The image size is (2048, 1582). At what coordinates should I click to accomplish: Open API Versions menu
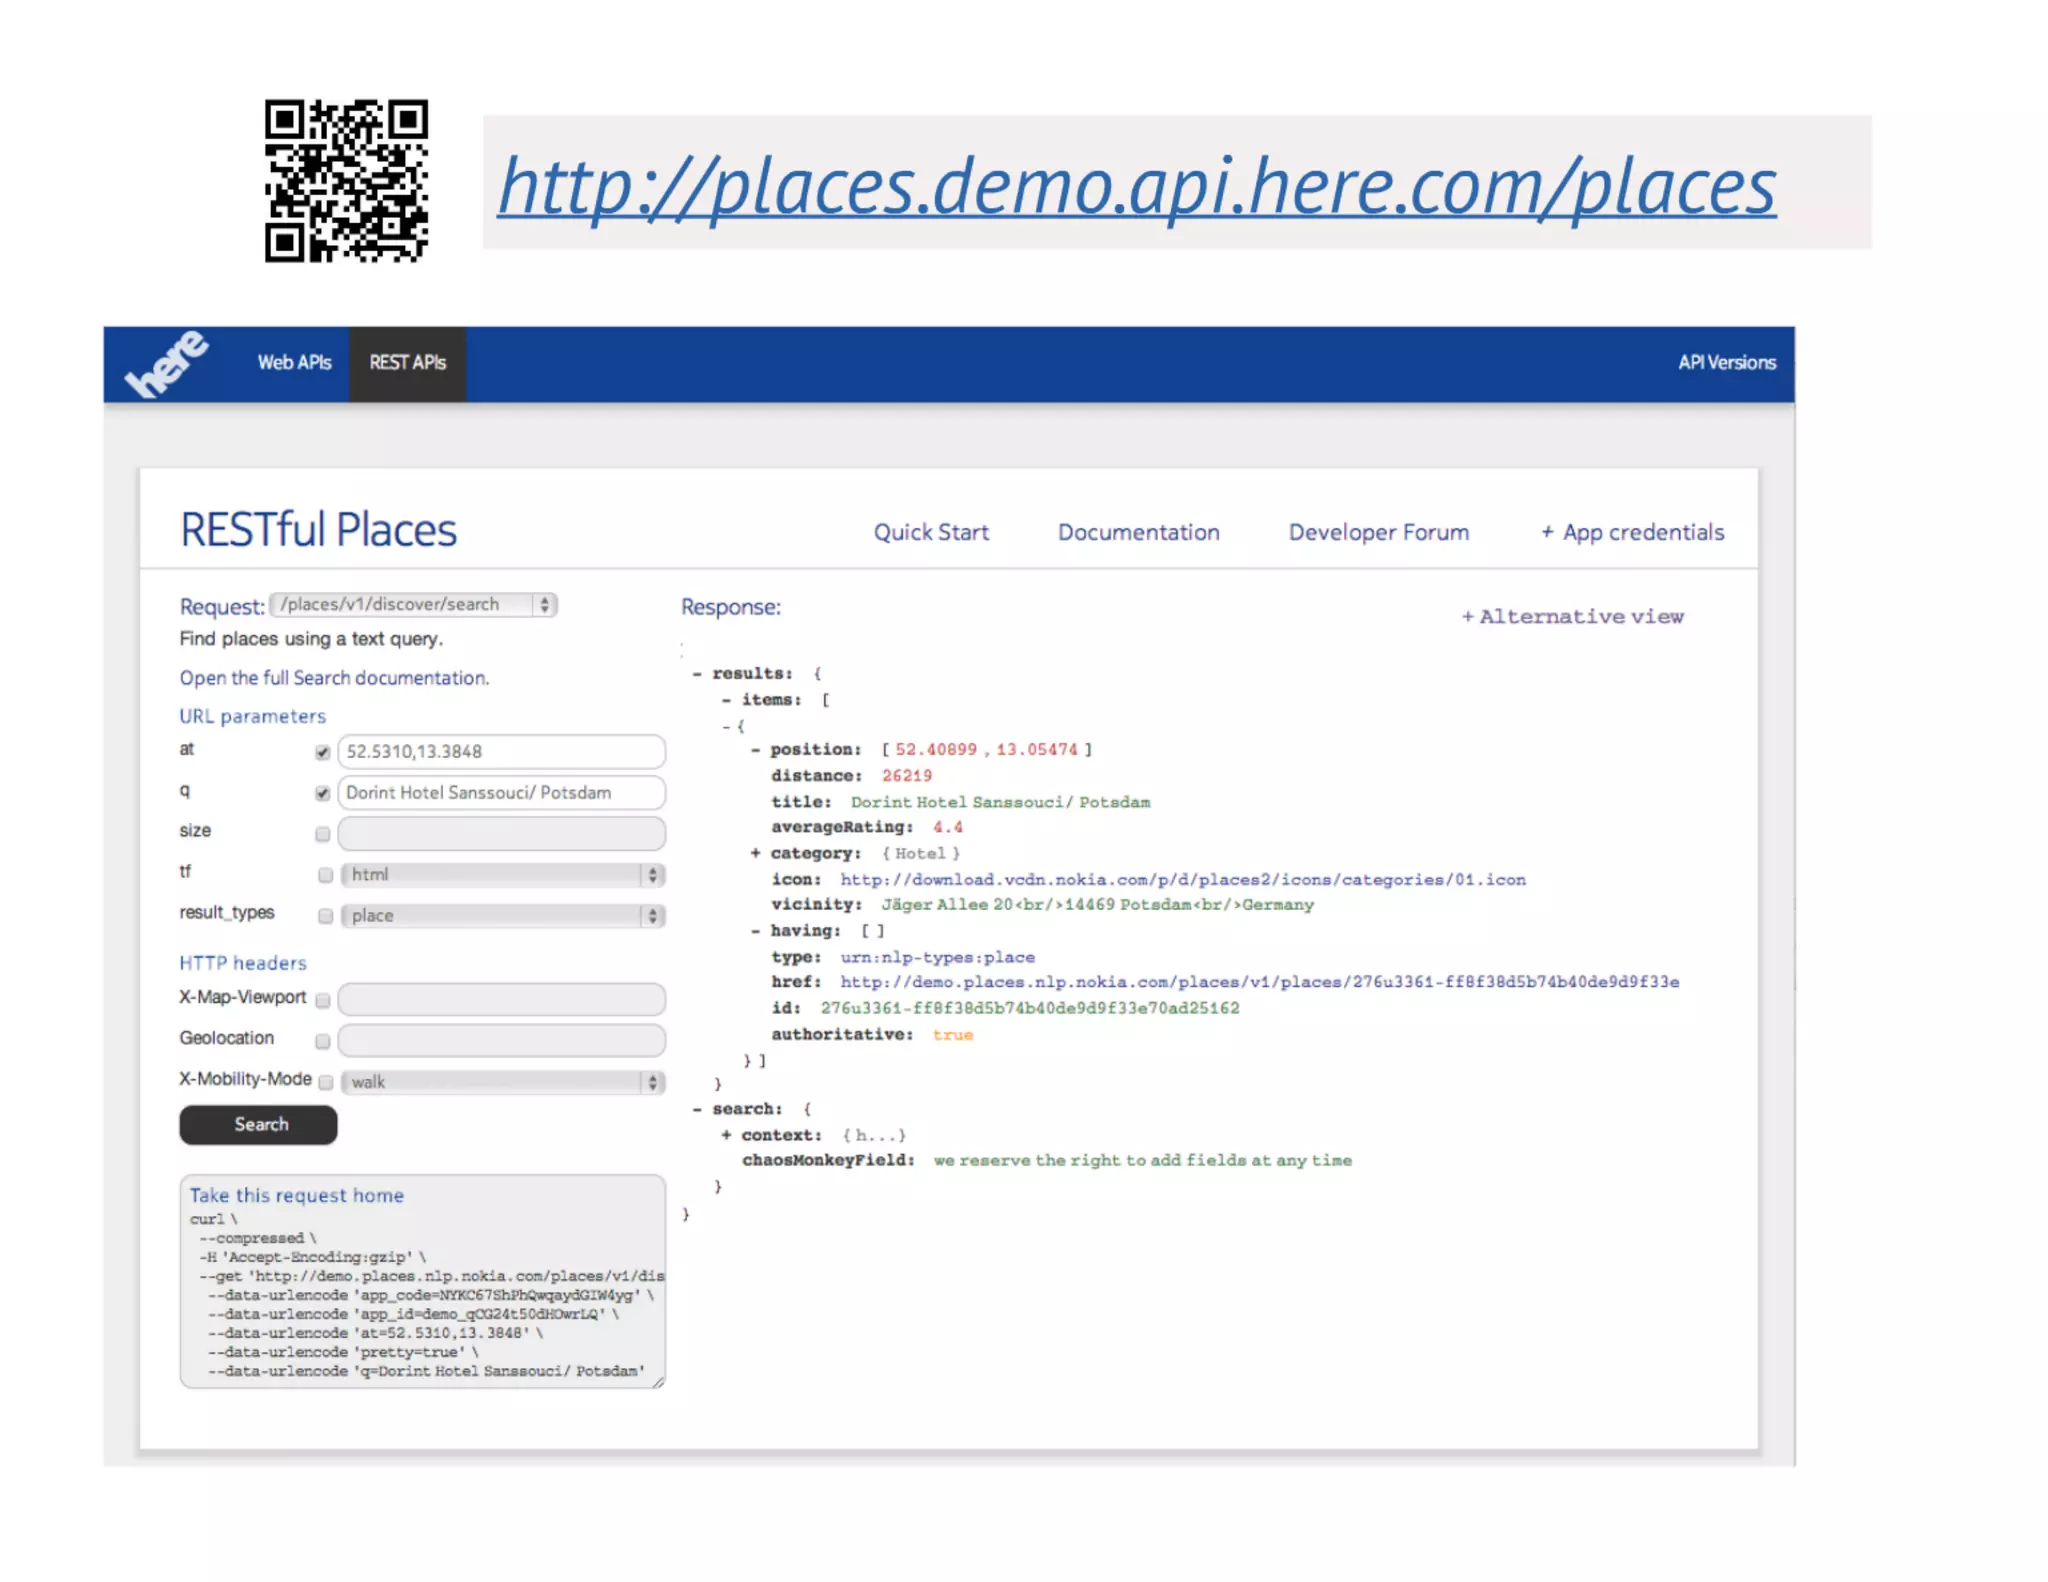[x=1726, y=363]
